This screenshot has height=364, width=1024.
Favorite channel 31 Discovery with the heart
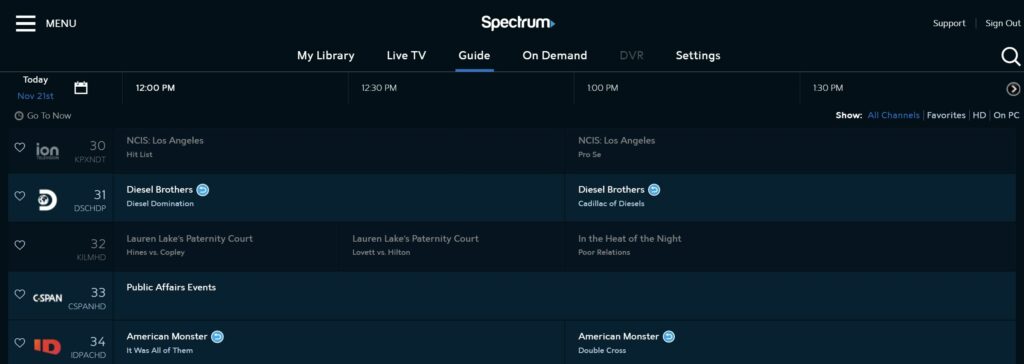20,195
